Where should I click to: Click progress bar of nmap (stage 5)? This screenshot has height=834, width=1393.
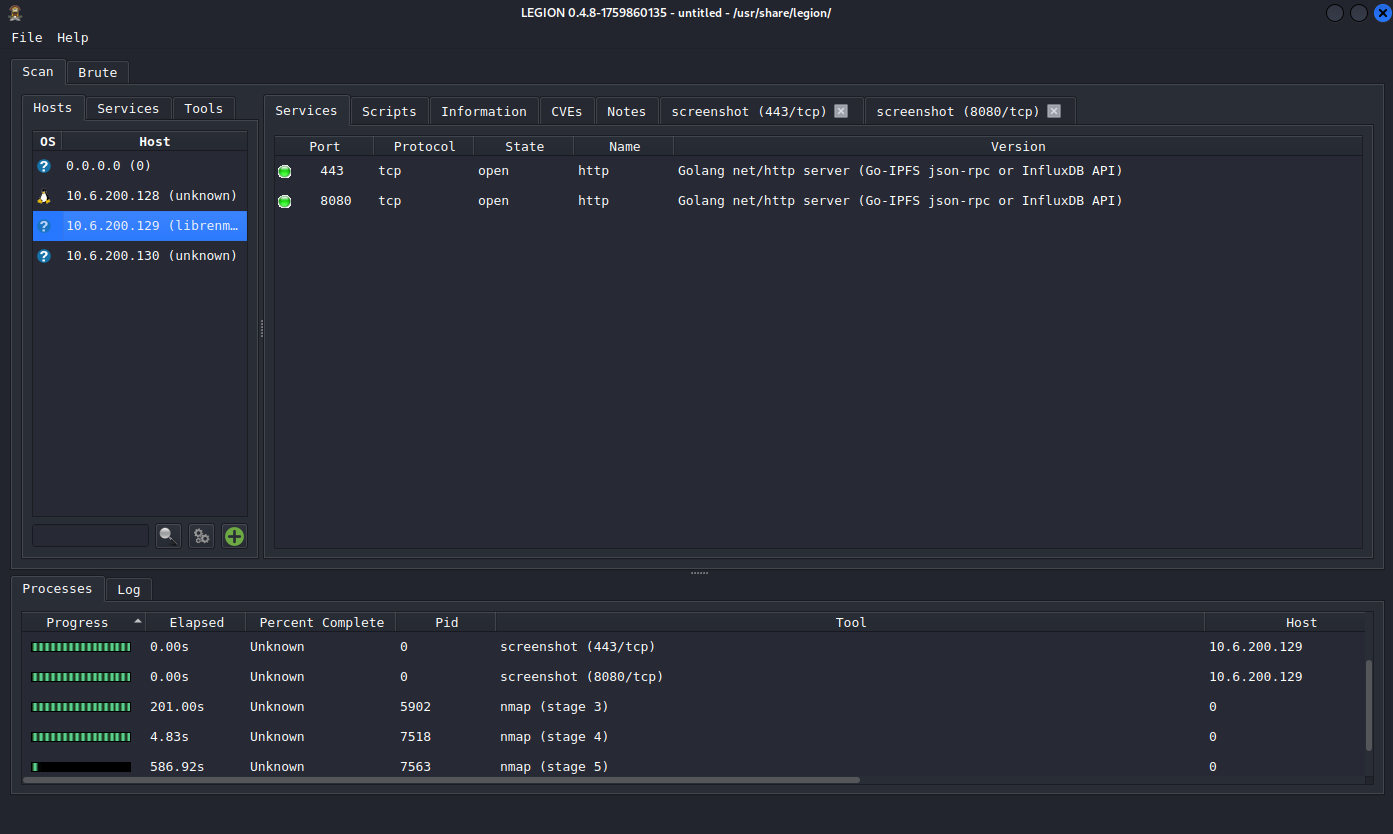click(x=81, y=767)
